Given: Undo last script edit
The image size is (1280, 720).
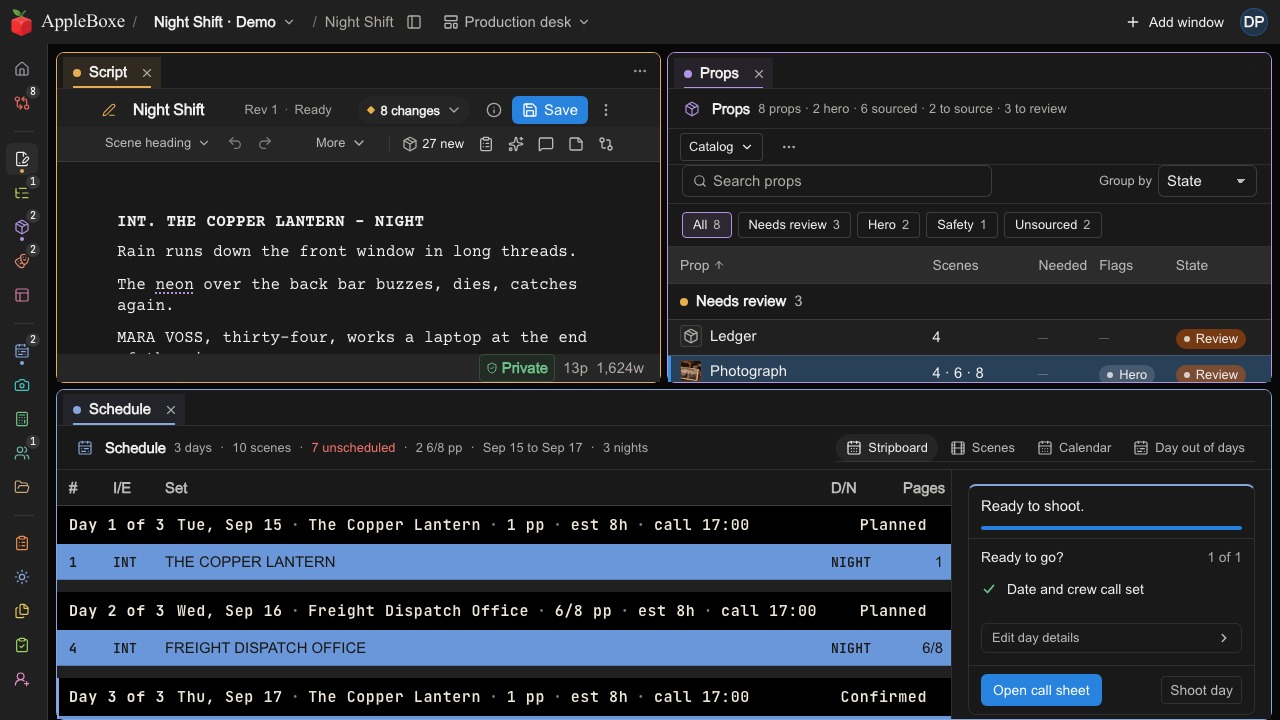Looking at the screenshot, I should pos(235,143).
